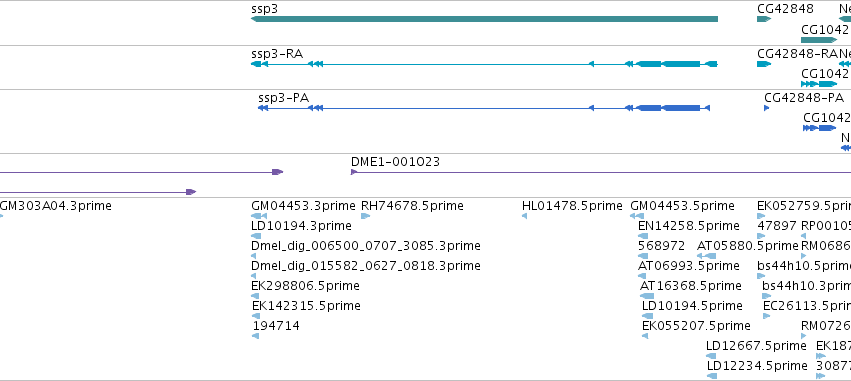Click the RH74678.5prime EST glyph
This screenshot has height=381, width=851.
coord(365,216)
